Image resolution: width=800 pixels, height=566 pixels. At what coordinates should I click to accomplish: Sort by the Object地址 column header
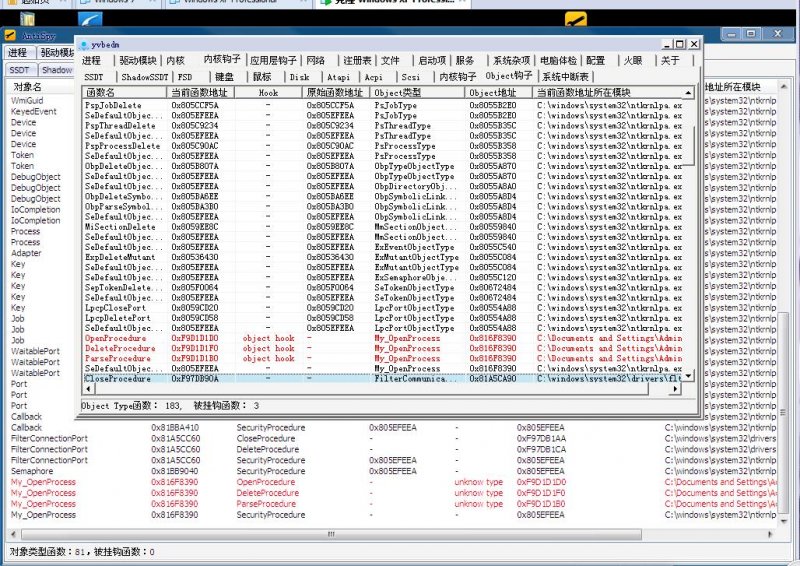click(498, 92)
